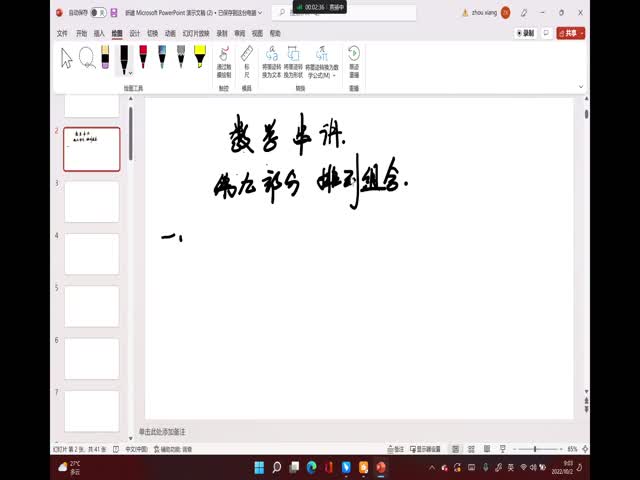Viewport: 640px width, 480px height.
Task: Switch to the 插入 Insert tab
Action: [x=99, y=33]
